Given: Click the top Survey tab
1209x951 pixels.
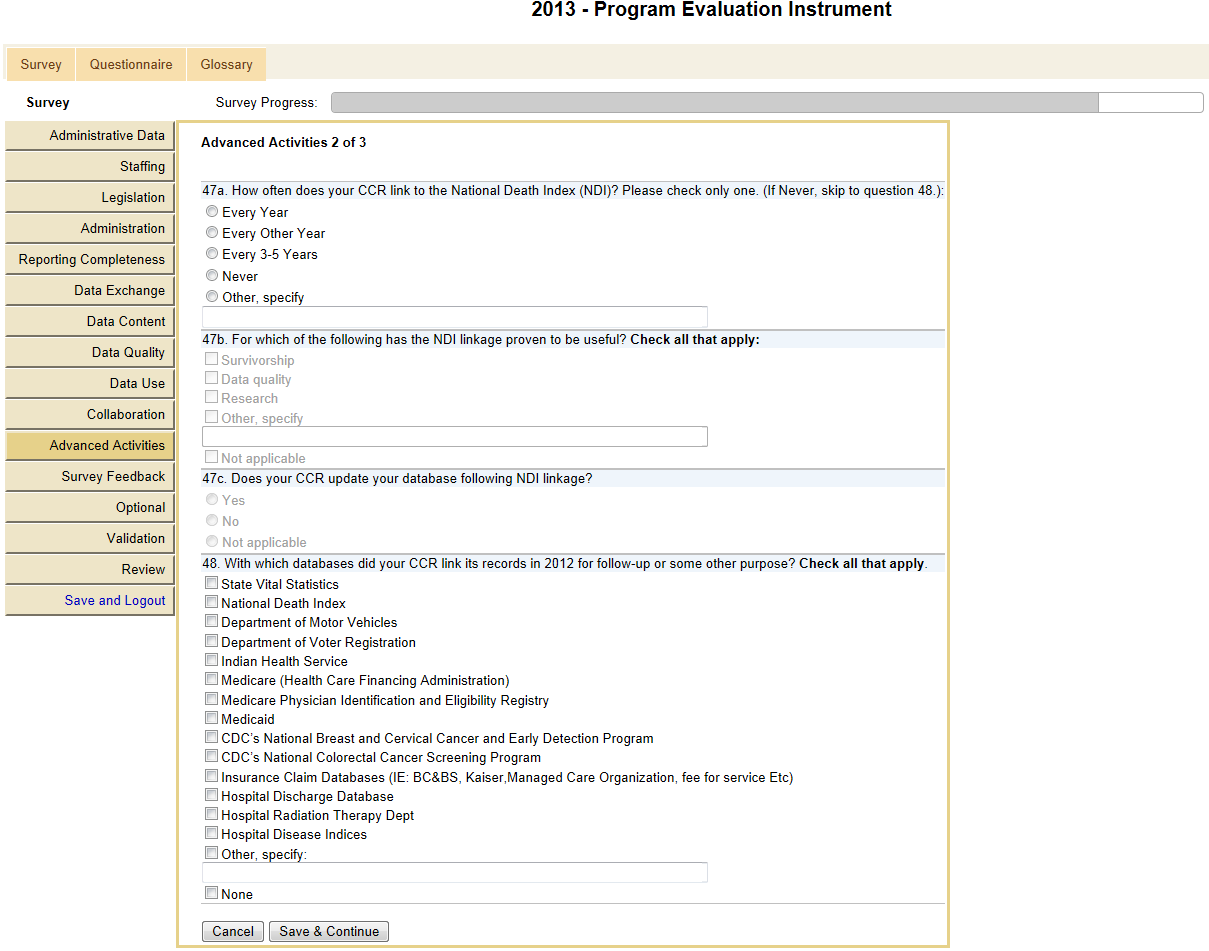Looking at the screenshot, I should [x=41, y=64].
